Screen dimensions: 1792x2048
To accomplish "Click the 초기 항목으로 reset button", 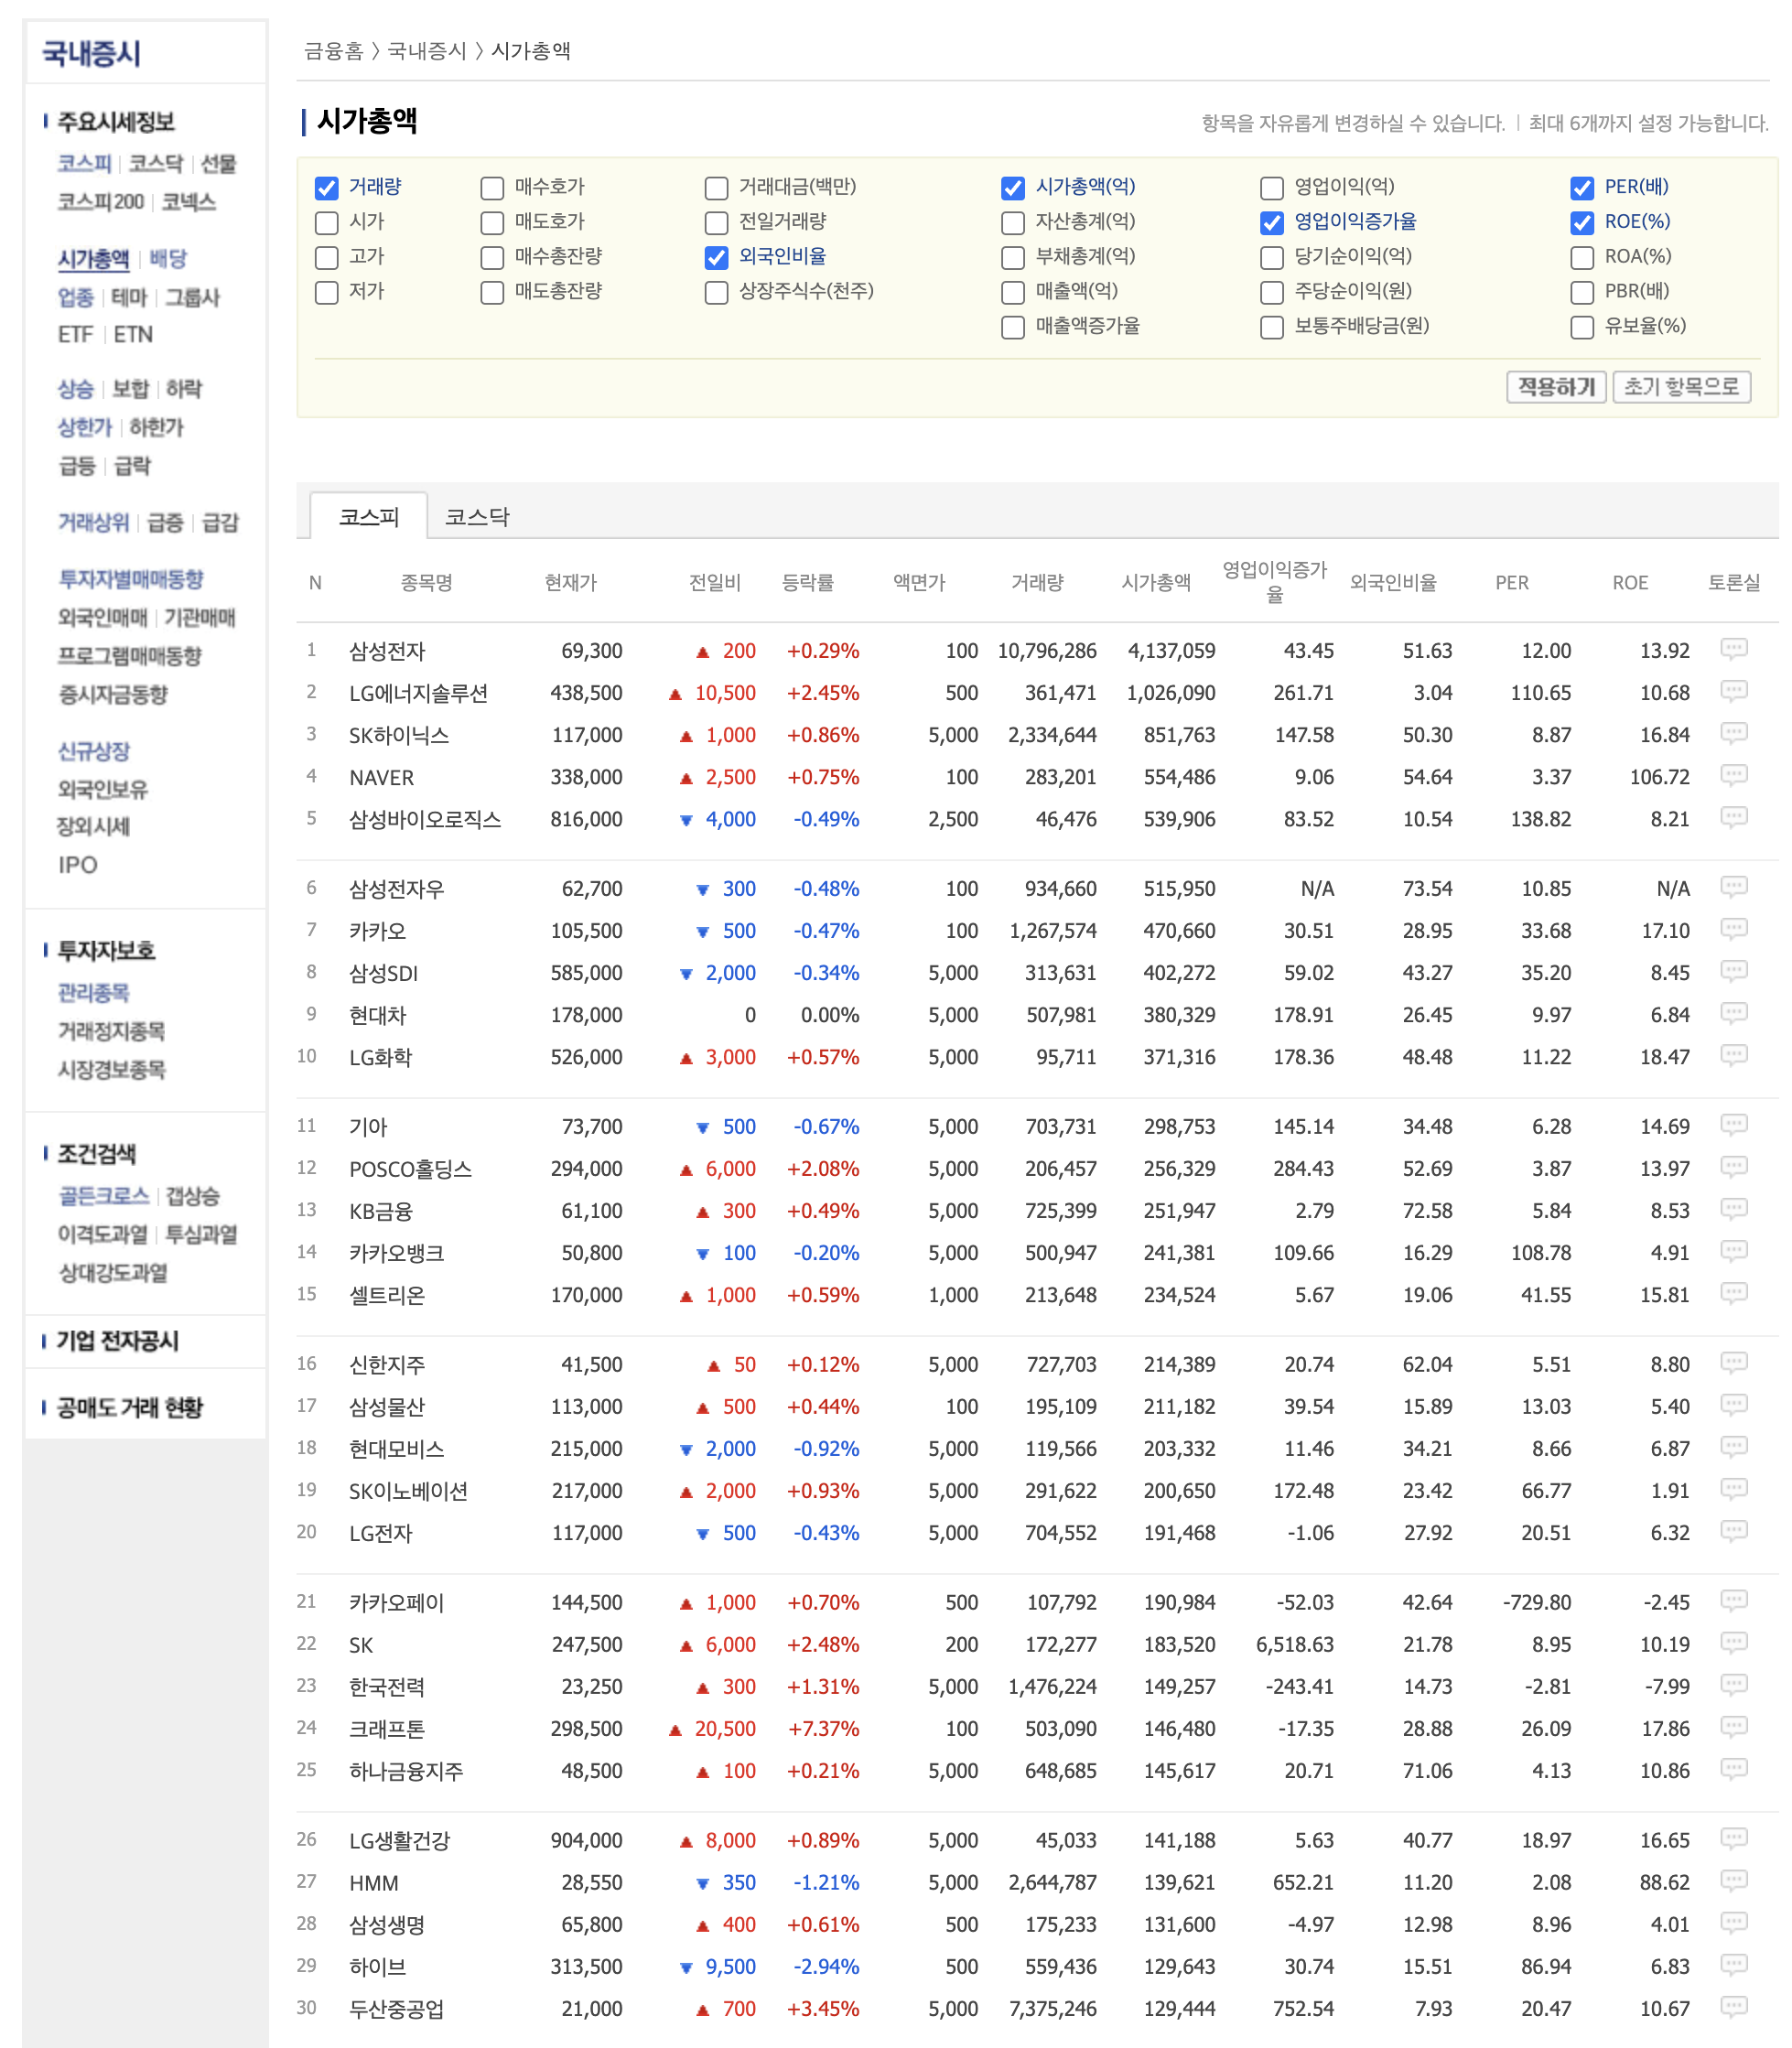I will click(x=1680, y=387).
